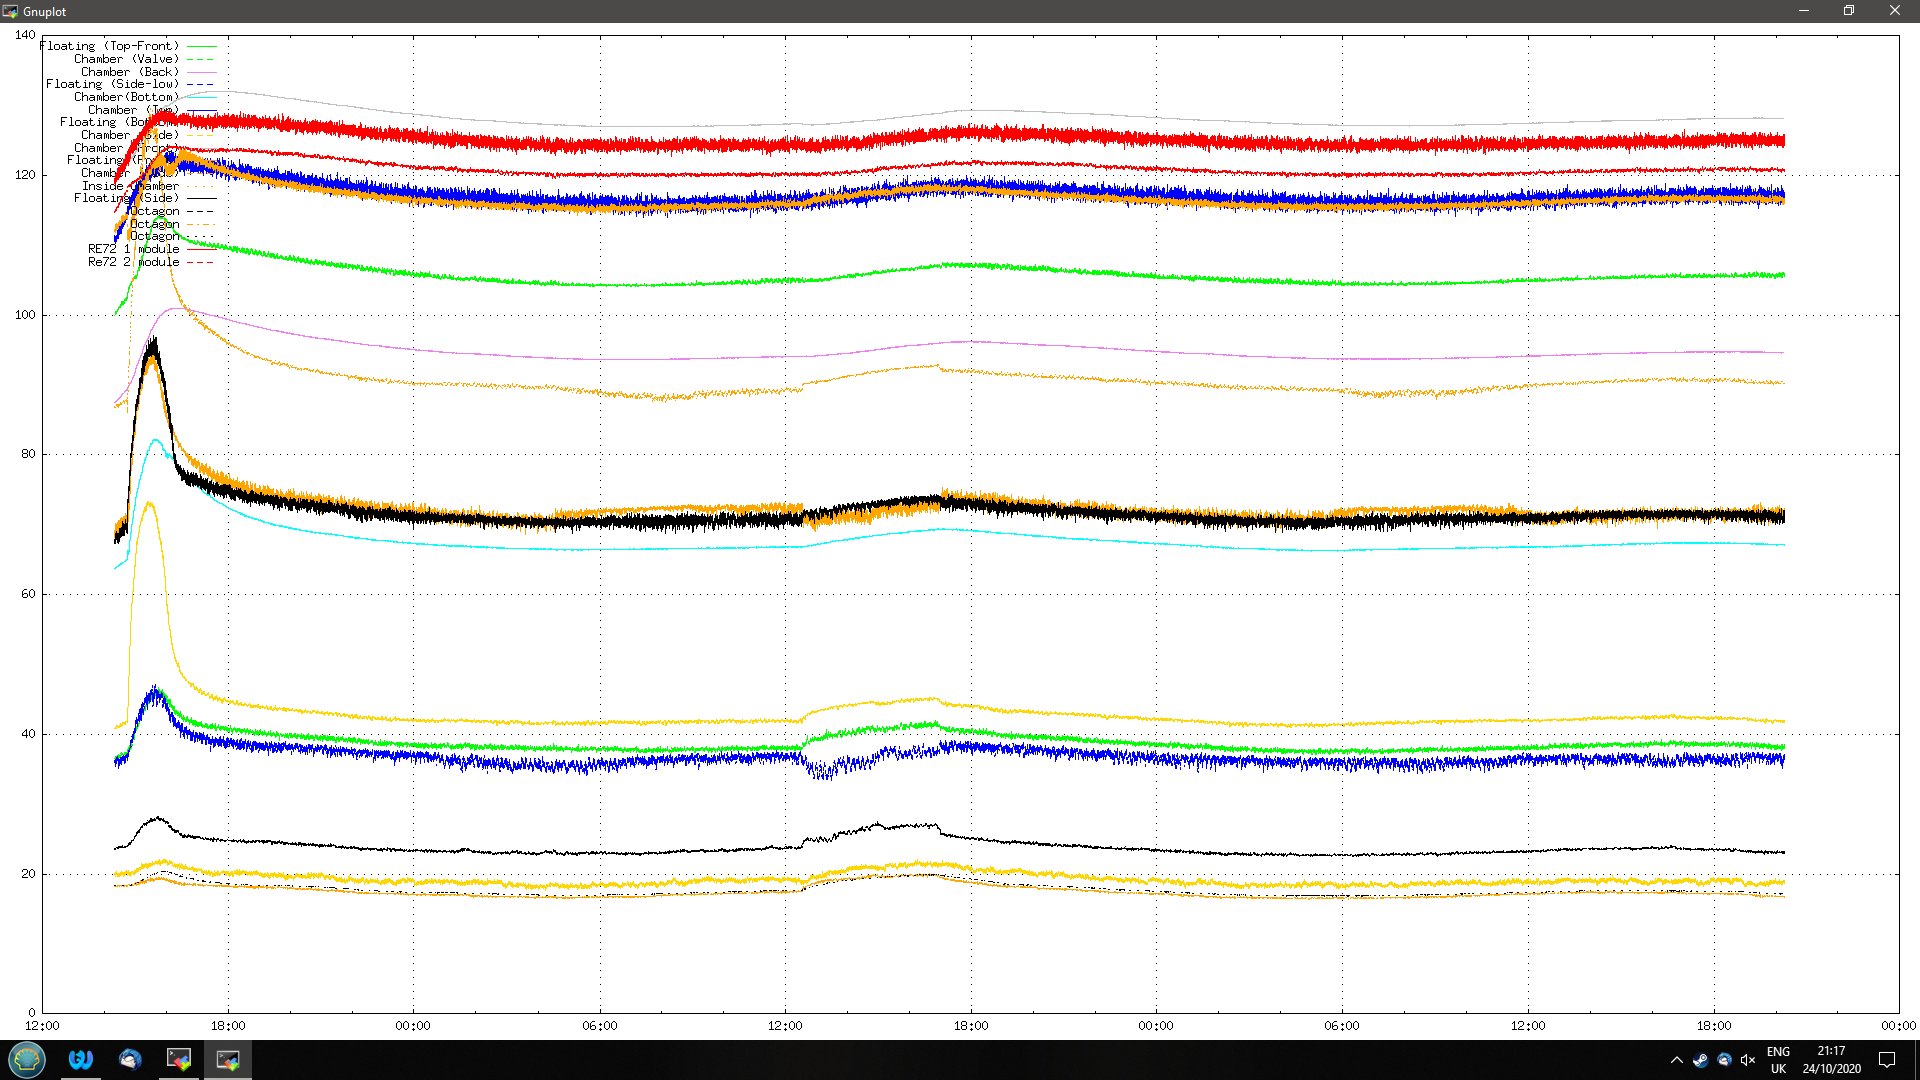Open the clock showing 21:17
Viewport: 1920px width, 1080px height.
click(x=1832, y=1060)
